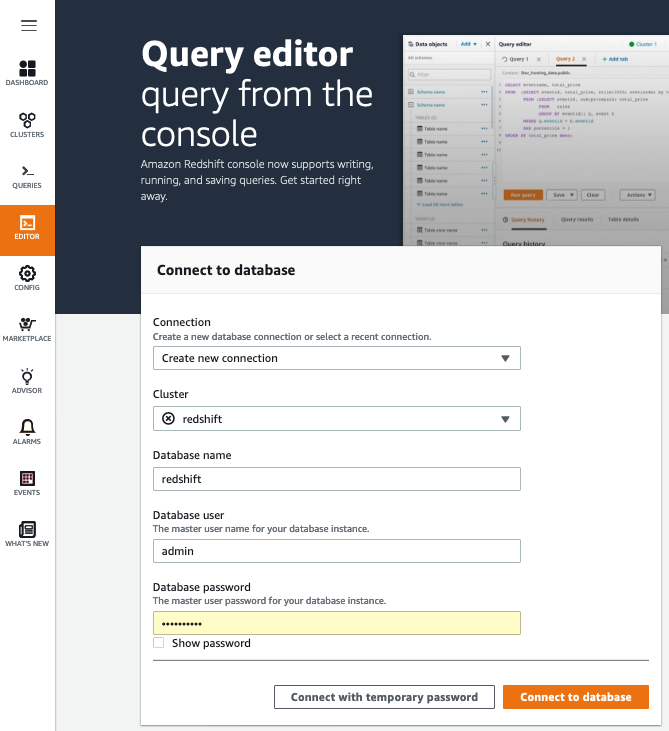Select the Editor sidebar item
669x731 pixels.
28,228
